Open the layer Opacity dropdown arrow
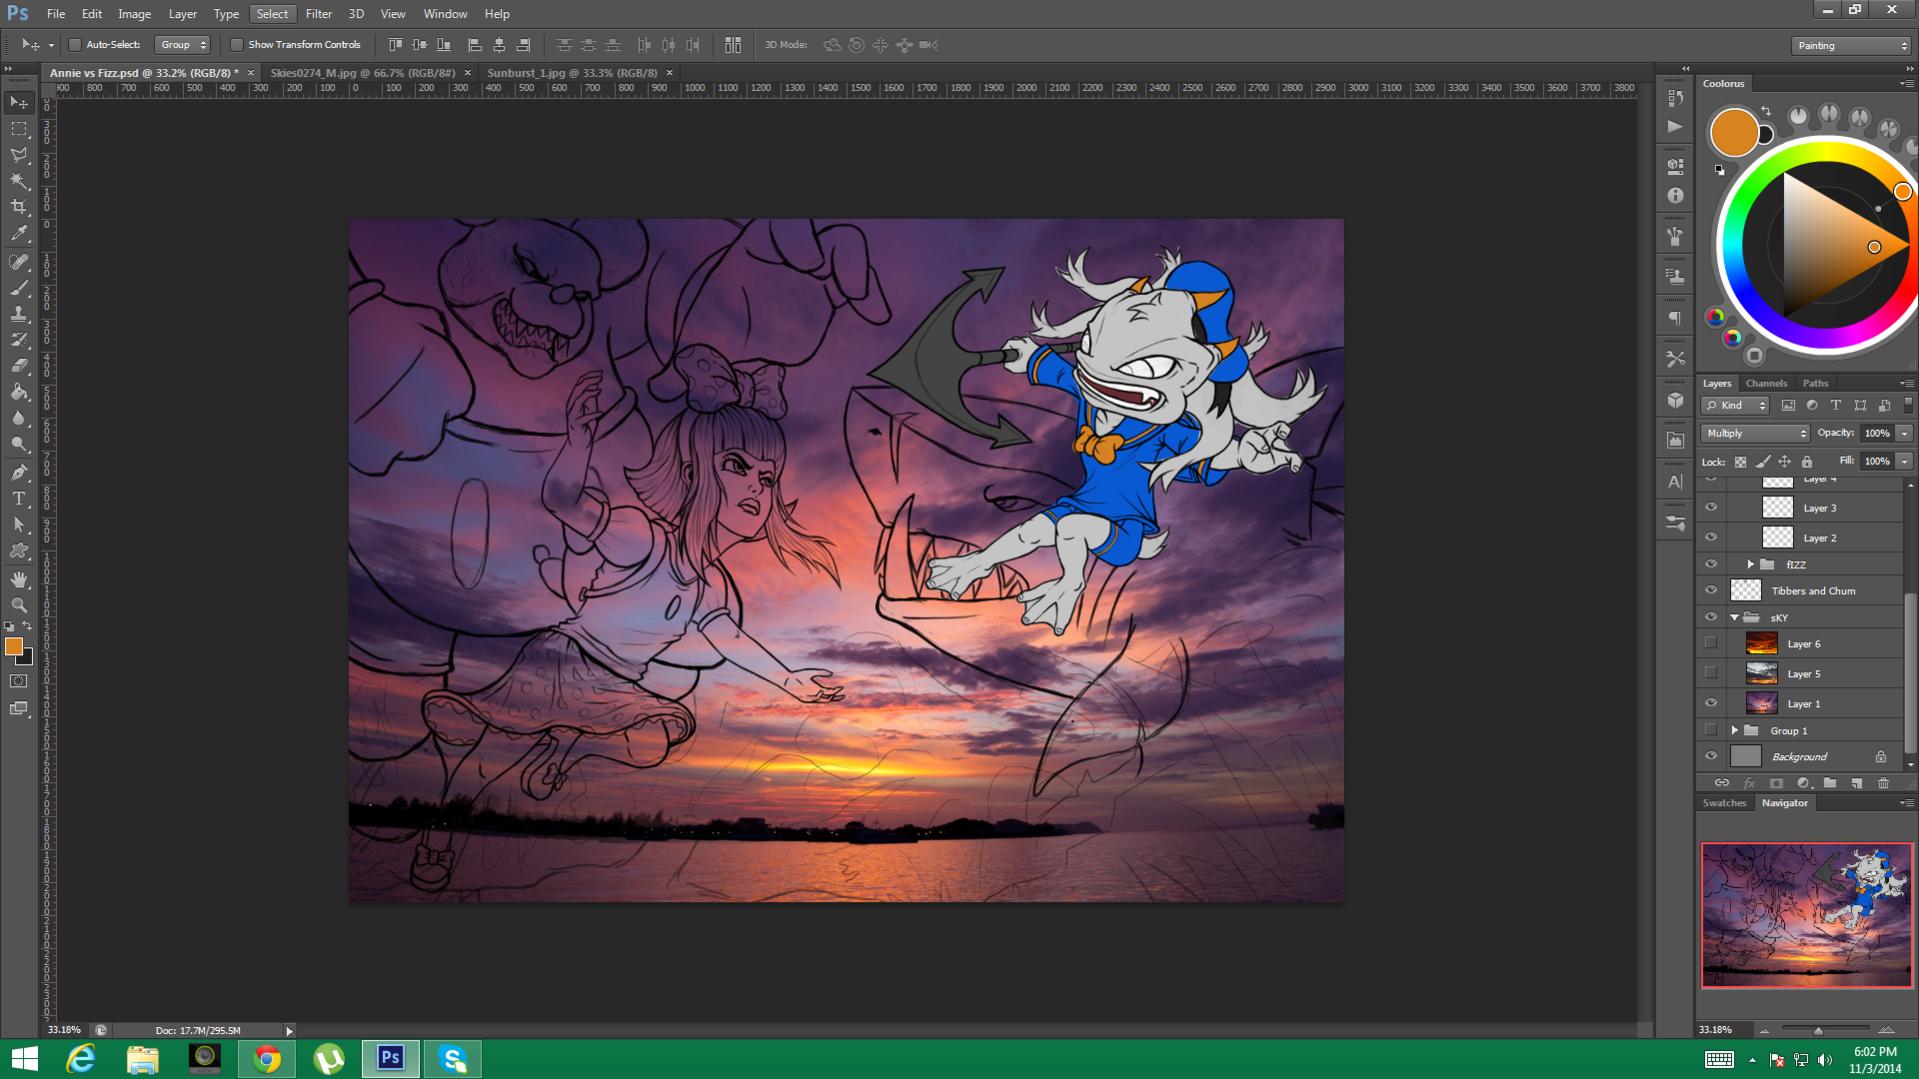 coord(1904,433)
